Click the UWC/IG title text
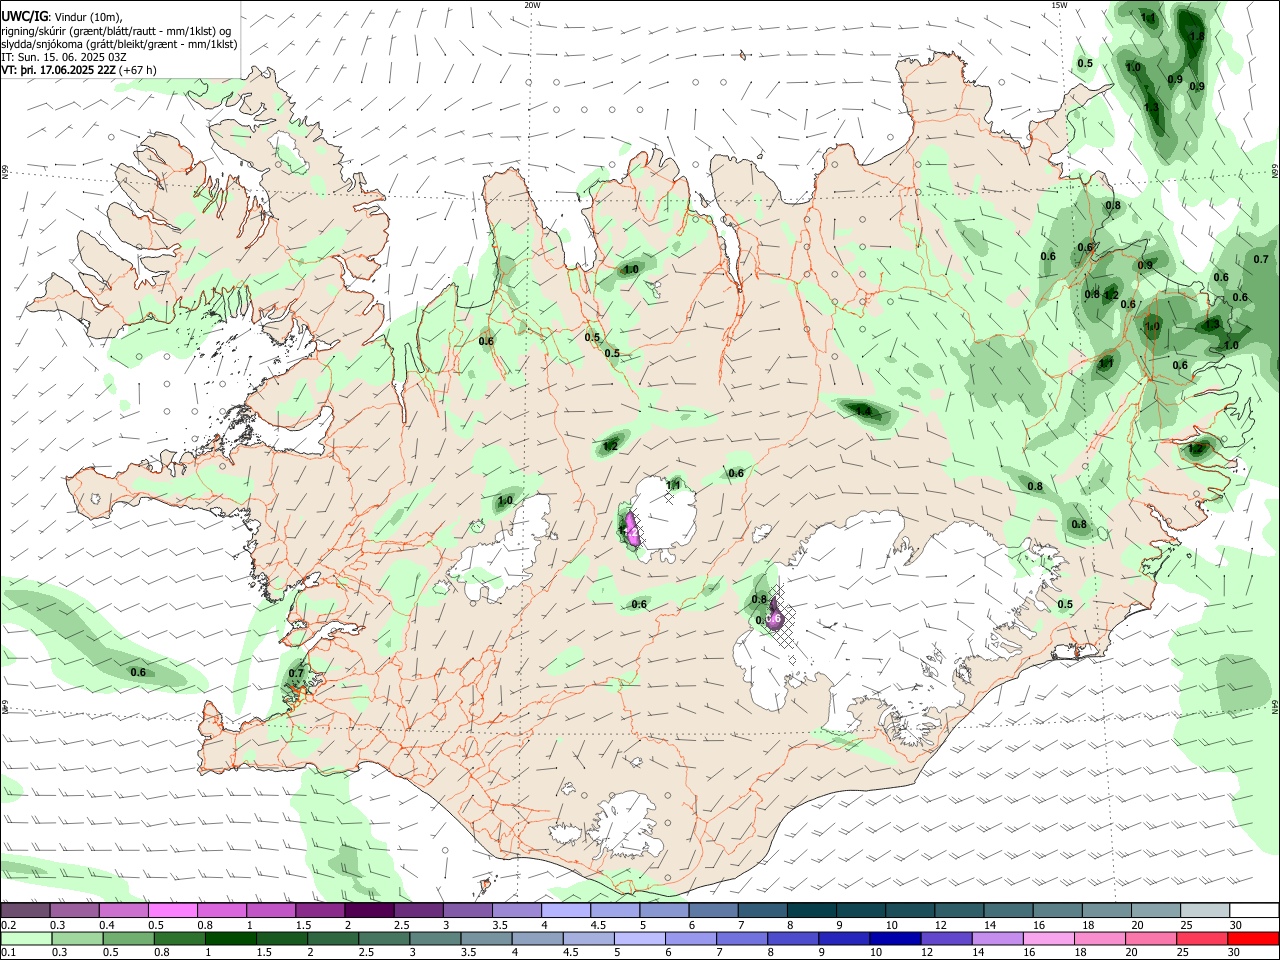This screenshot has width=1280, height=960. (x=24, y=16)
